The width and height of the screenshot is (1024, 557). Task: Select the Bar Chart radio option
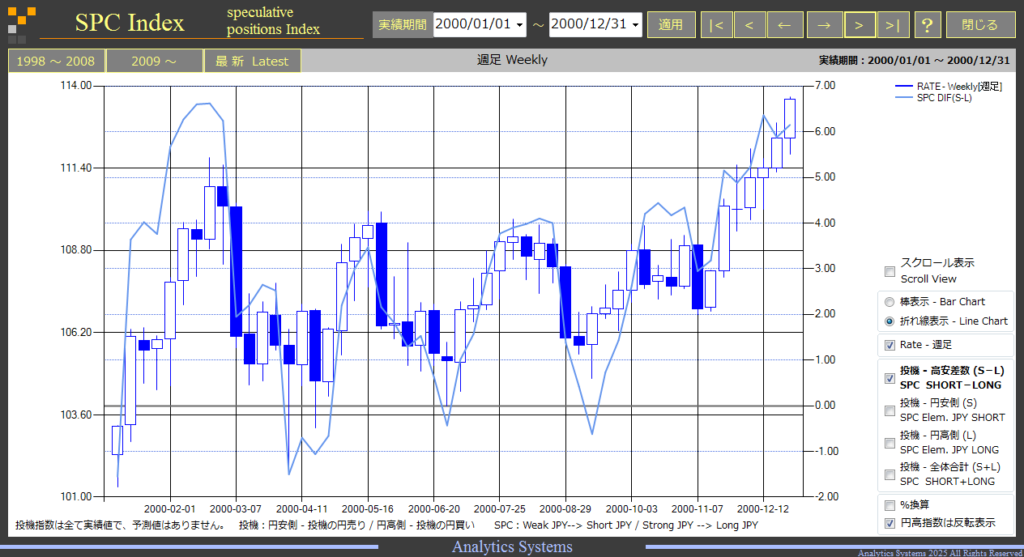889,302
